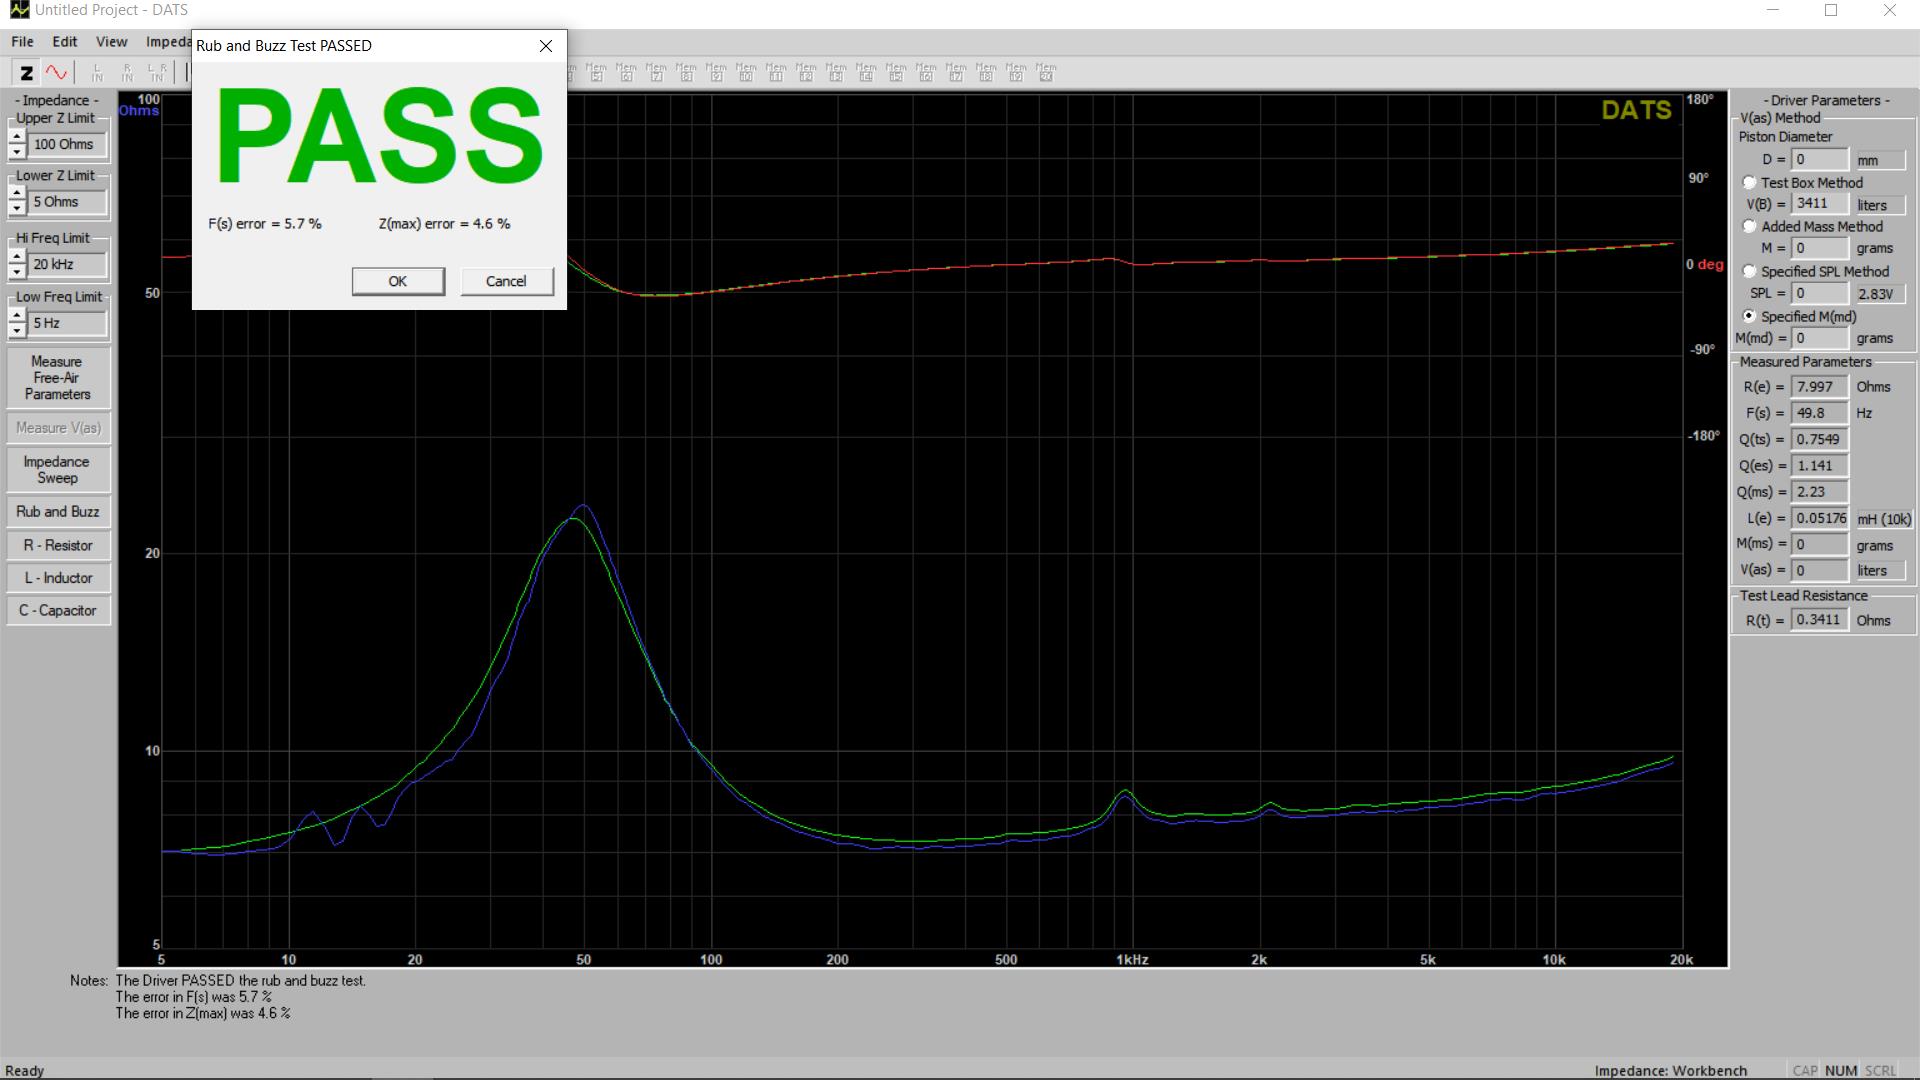1920x1080 pixels.
Task: Click the Q(ts) 0.7549 measured value
Action: tap(1820, 439)
